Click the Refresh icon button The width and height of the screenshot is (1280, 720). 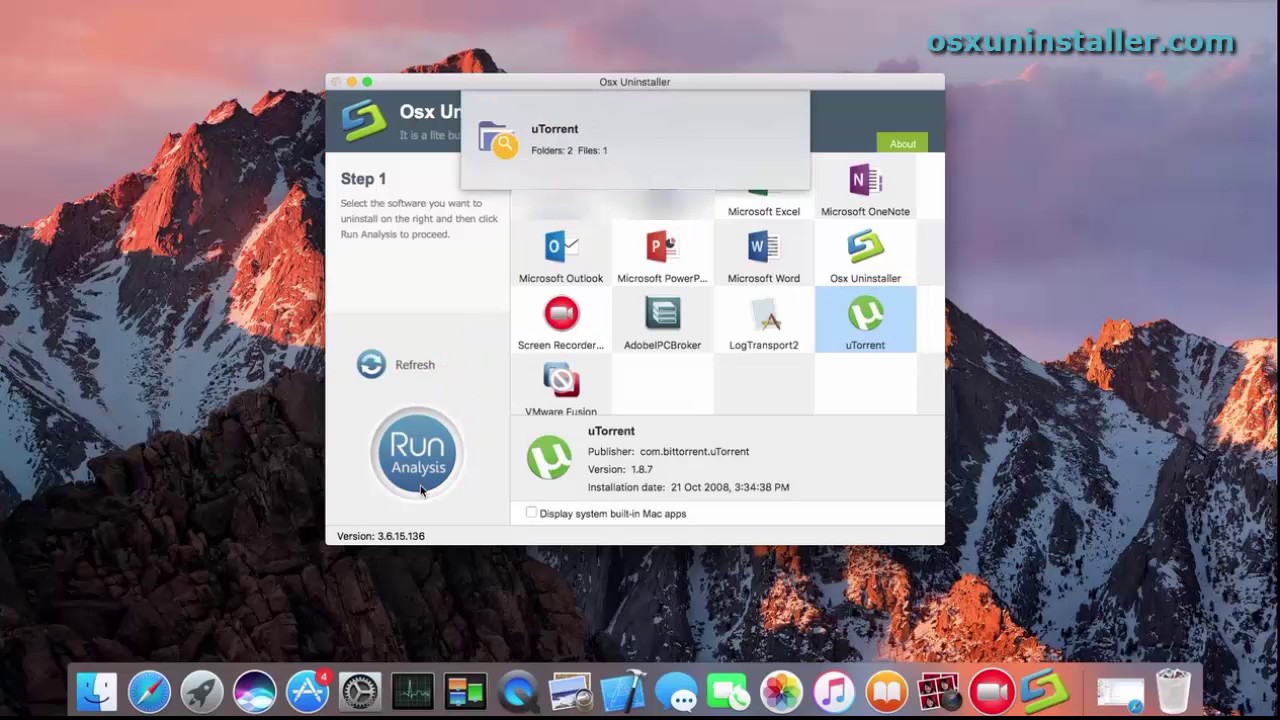371,364
